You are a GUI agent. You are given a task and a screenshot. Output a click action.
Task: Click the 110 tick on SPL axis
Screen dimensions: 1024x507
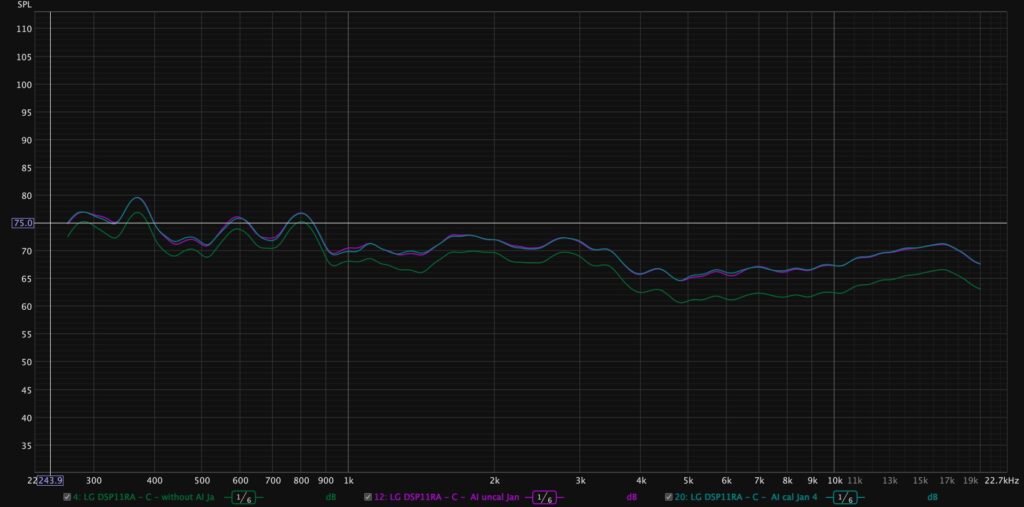pos(25,29)
